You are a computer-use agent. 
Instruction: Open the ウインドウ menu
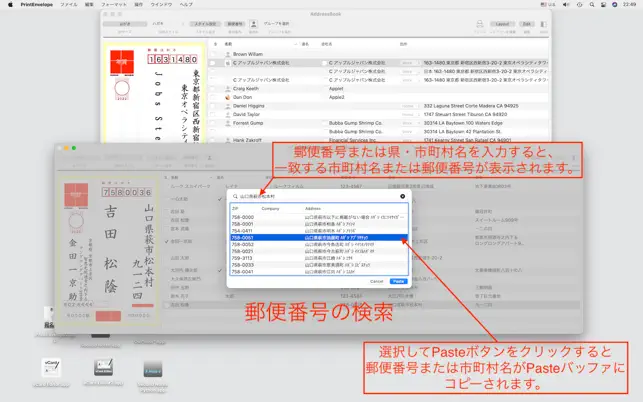pyautogui.click(x=161, y=5)
